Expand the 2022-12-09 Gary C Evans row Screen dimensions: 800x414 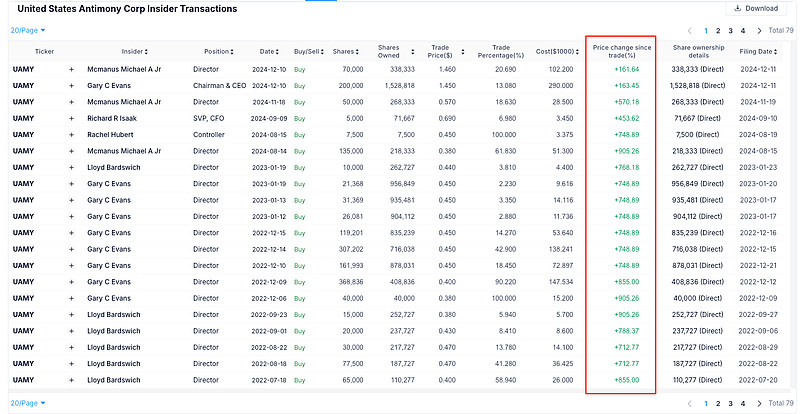(x=71, y=282)
